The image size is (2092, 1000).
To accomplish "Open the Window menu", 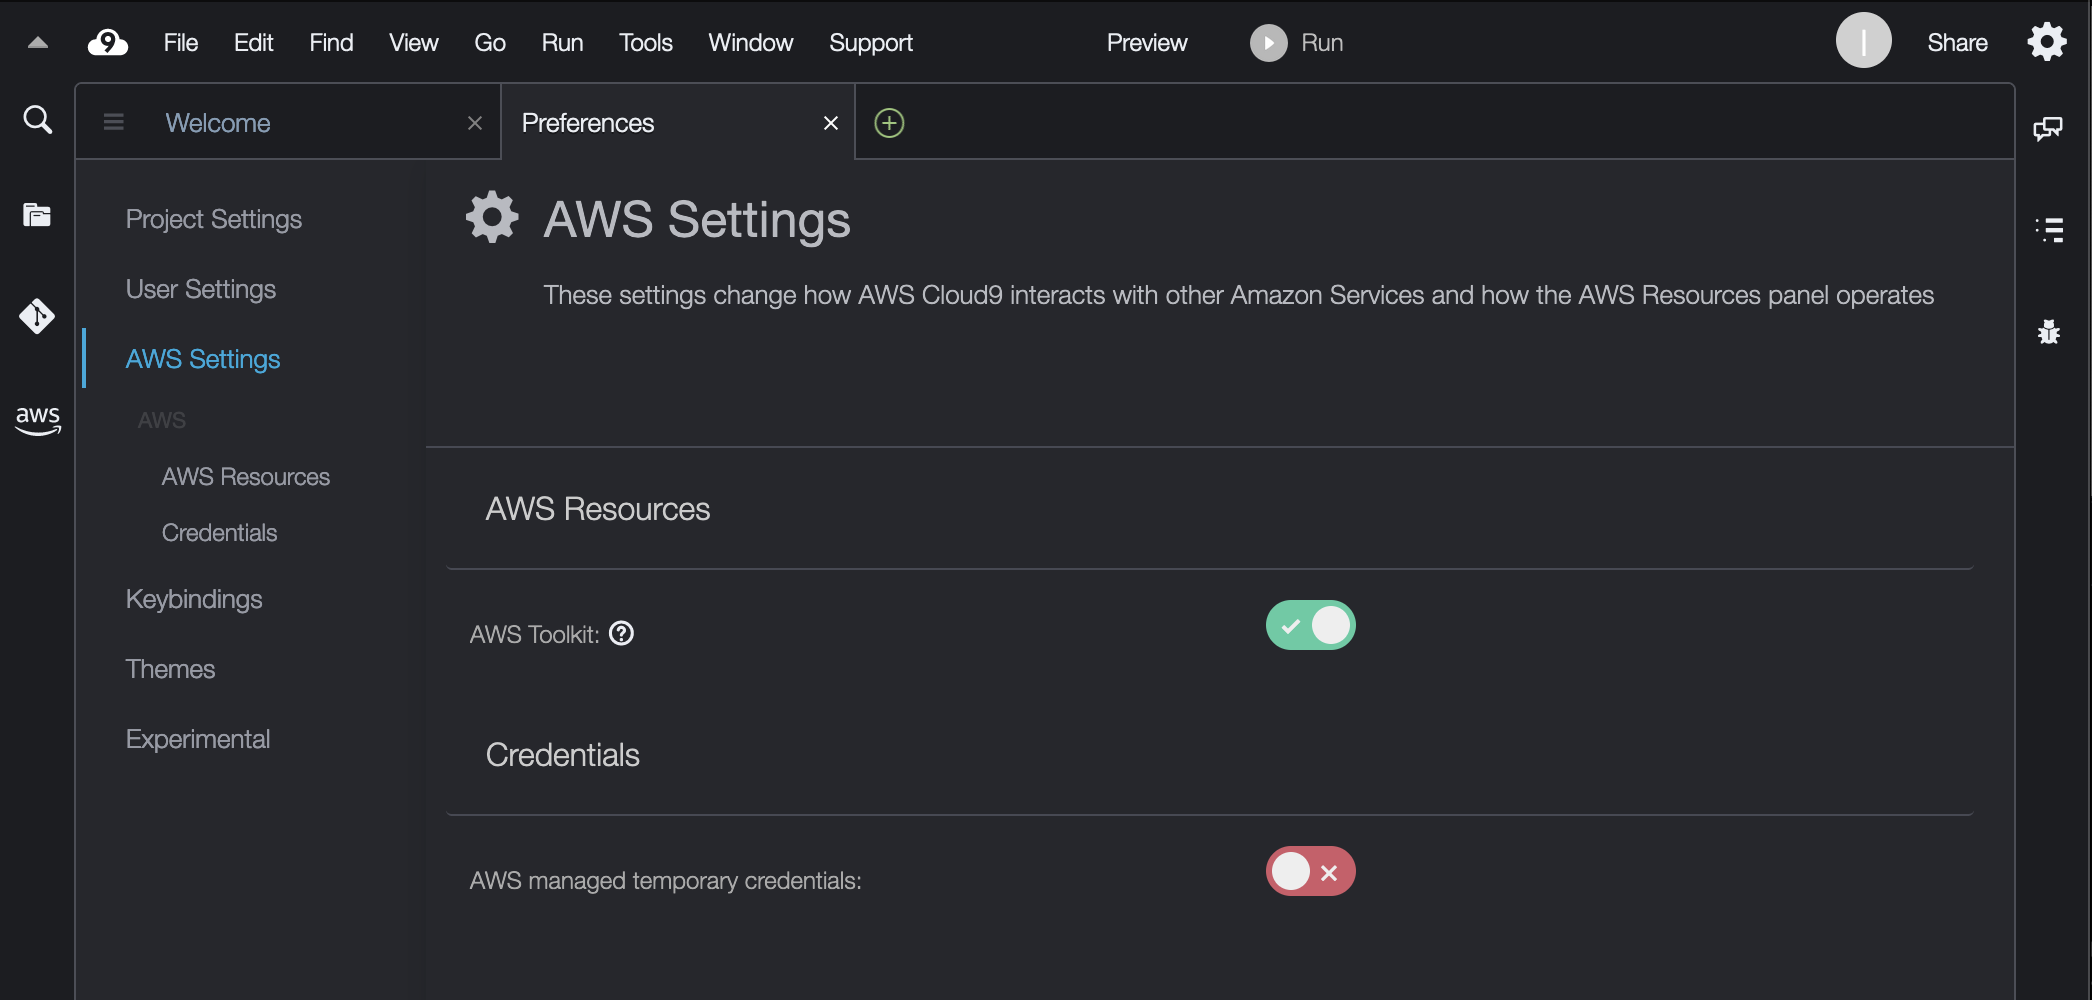I will click(751, 42).
